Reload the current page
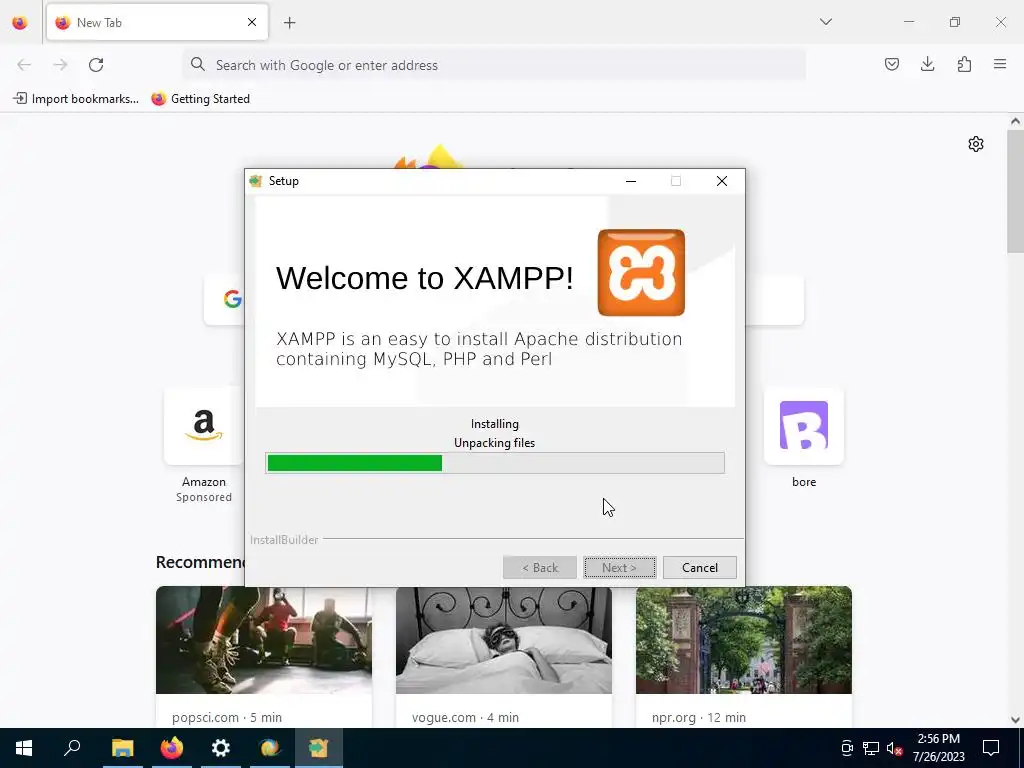 point(96,65)
